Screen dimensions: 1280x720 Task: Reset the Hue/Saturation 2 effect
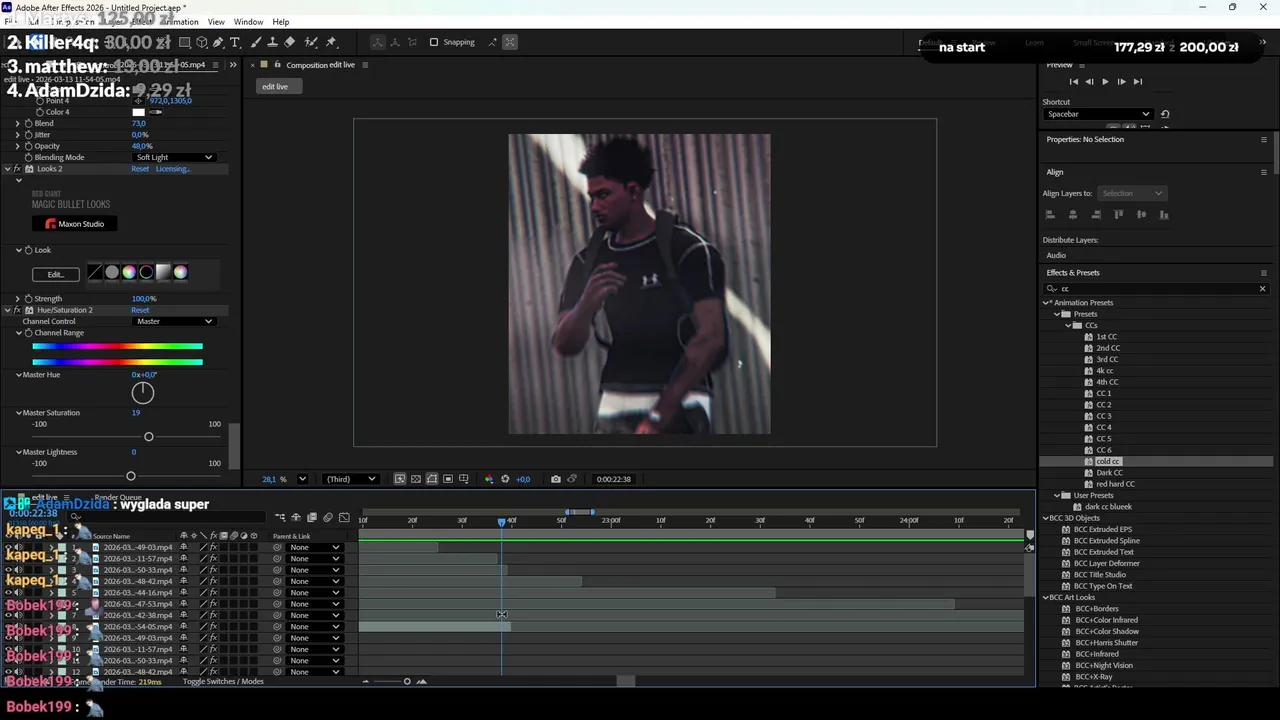tap(140, 310)
